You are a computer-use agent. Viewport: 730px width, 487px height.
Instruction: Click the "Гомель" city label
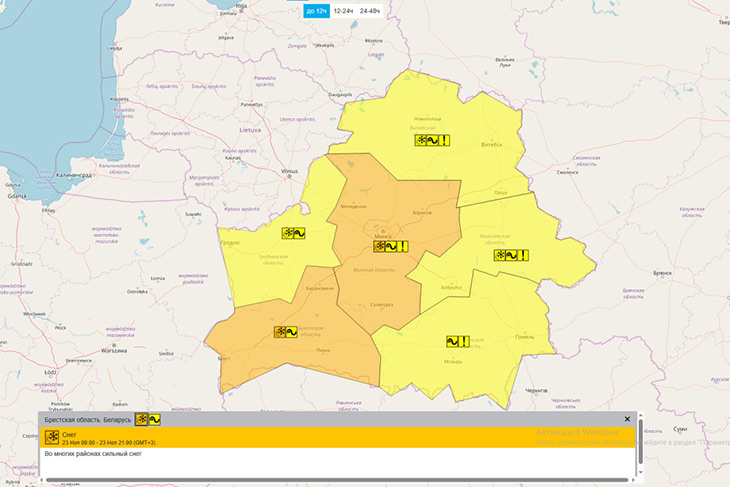point(525,337)
